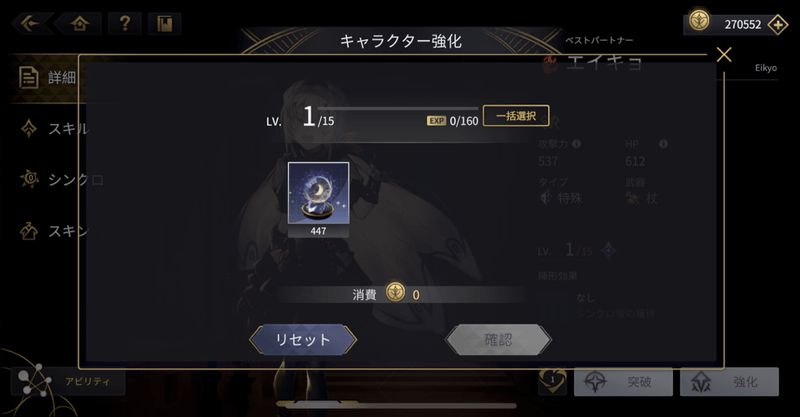Viewport: 800px width, 417px height.
Task: Click the EXP progress bar
Action: (x=398, y=109)
